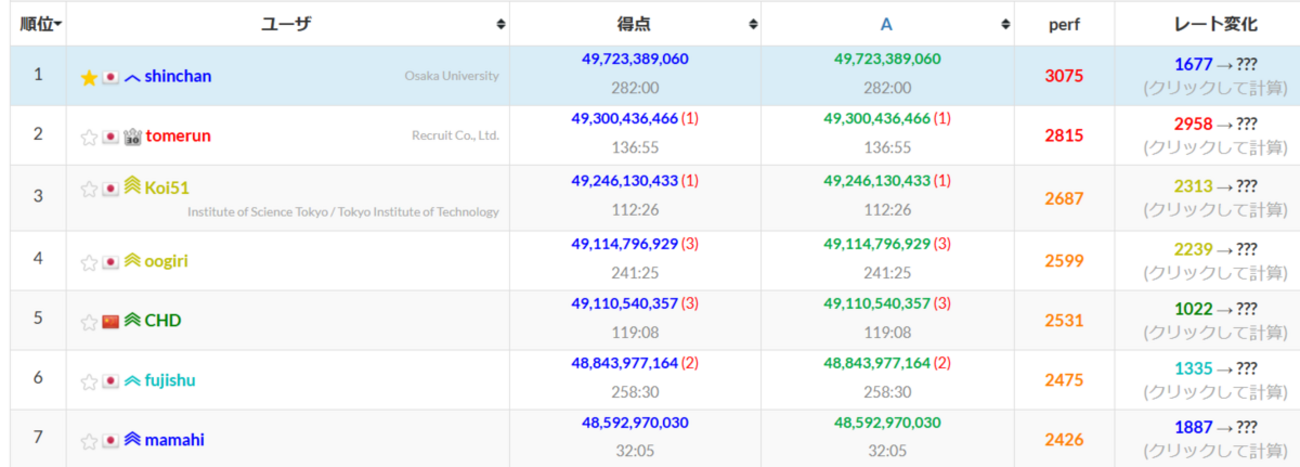Toggle favorite star for fujishu
The image size is (1300, 467).
coord(89,381)
